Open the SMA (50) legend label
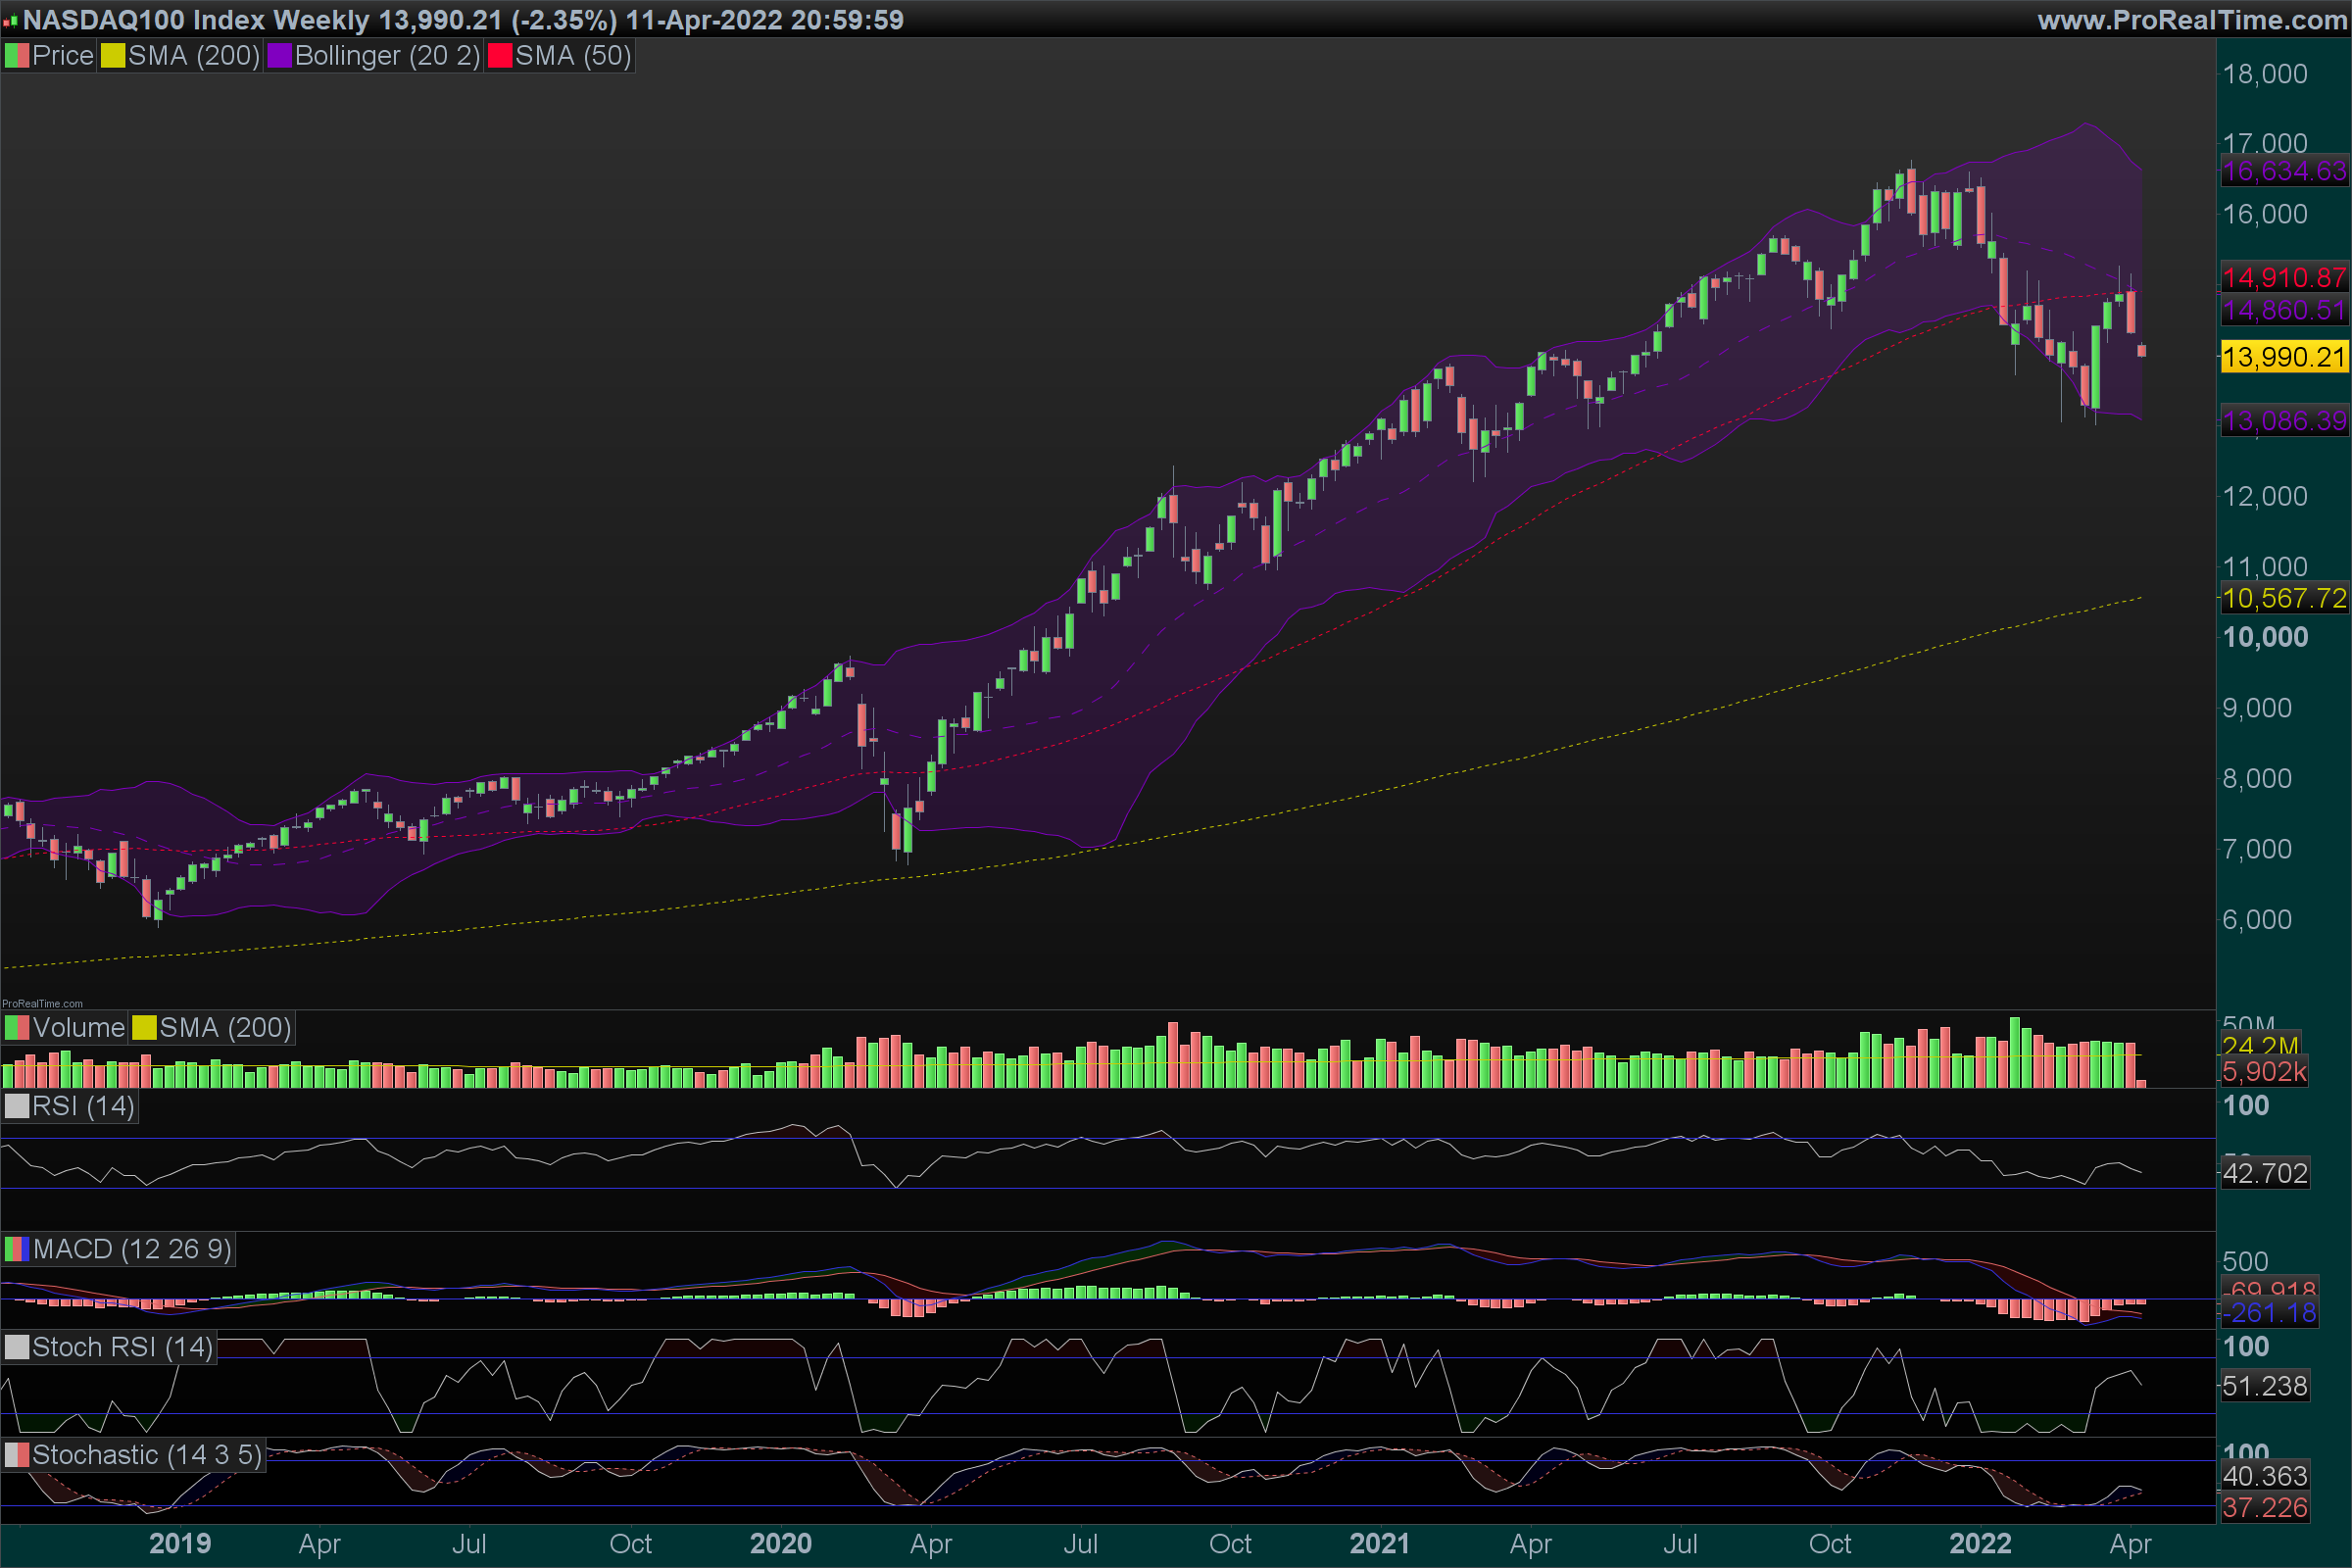The width and height of the screenshot is (2352, 1568). (573, 56)
